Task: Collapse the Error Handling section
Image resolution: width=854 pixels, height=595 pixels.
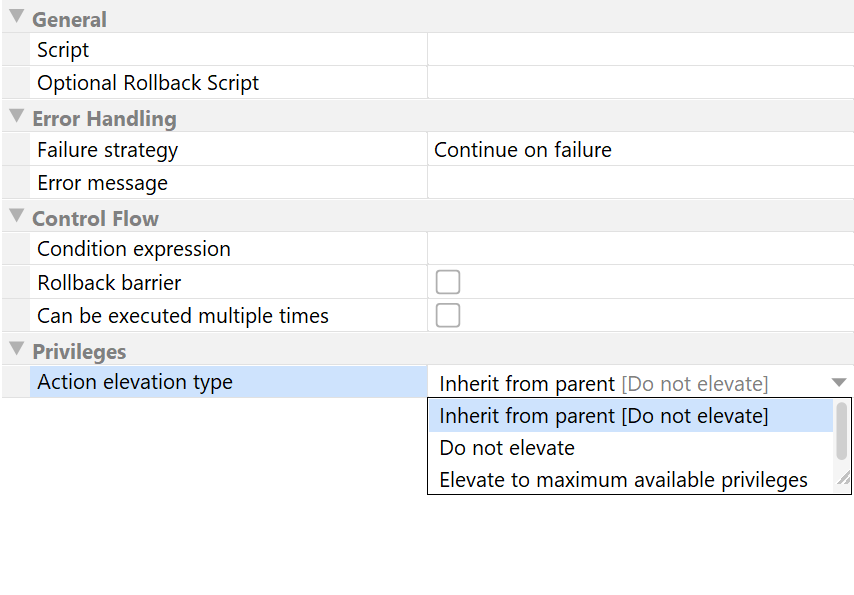Action: [16, 116]
